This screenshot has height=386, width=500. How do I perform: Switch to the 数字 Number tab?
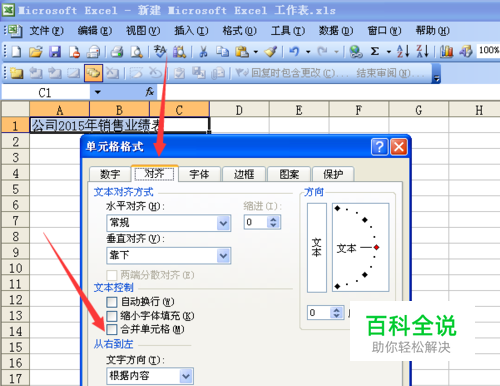point(110,174)
